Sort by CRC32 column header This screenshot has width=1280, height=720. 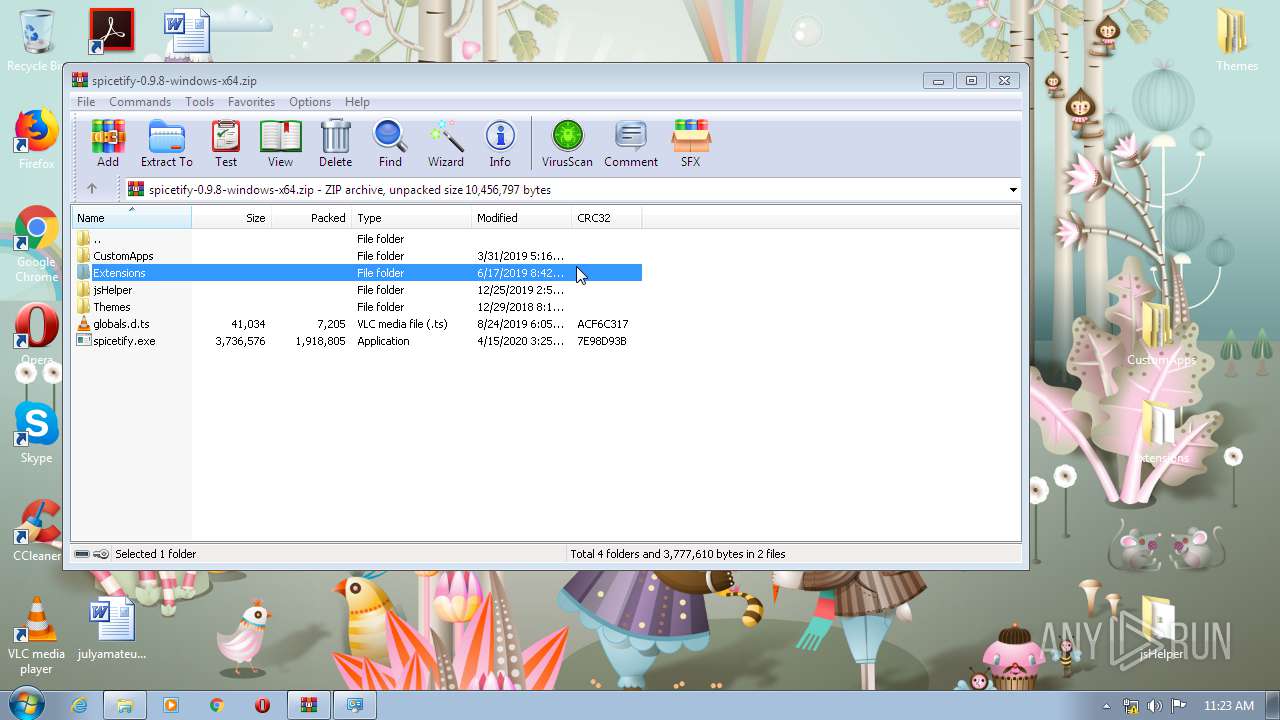pyautogui.click(x=606, y=218)
